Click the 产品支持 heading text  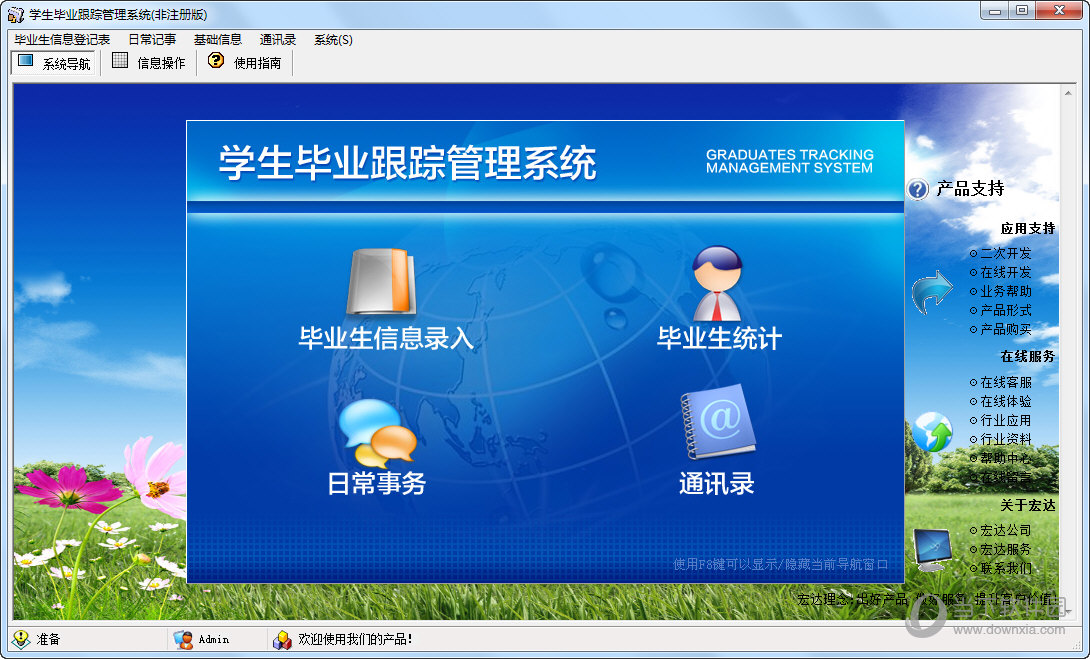[970, 188]
